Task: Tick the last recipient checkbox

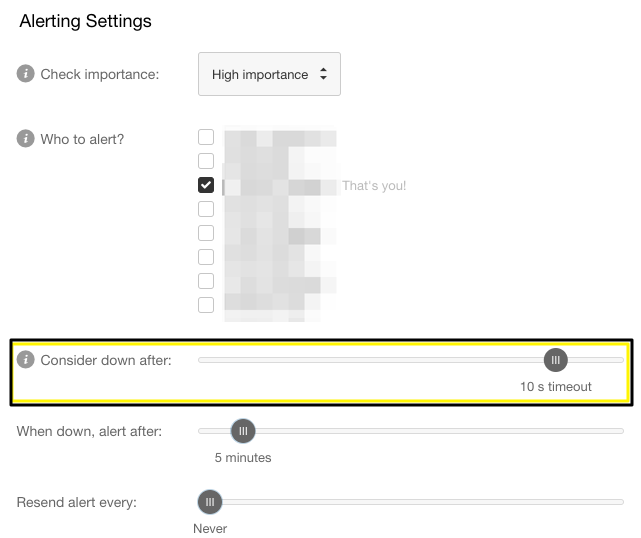Action: (206, 305)
